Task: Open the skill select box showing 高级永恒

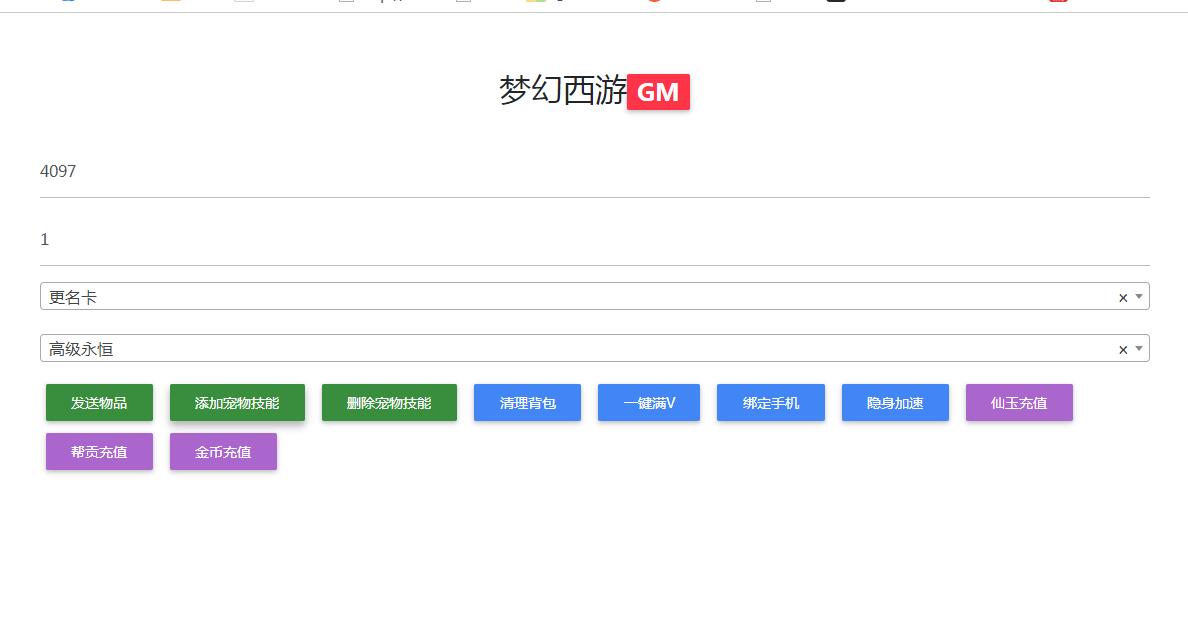Action: point(570,349)
